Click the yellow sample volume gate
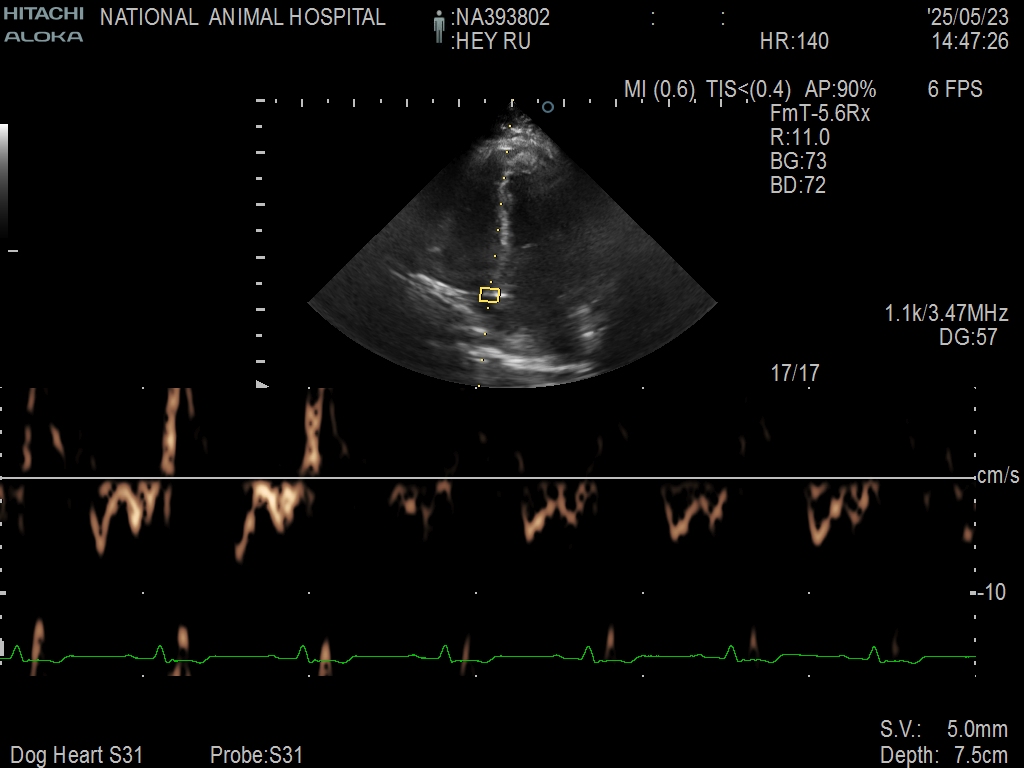 489,294
